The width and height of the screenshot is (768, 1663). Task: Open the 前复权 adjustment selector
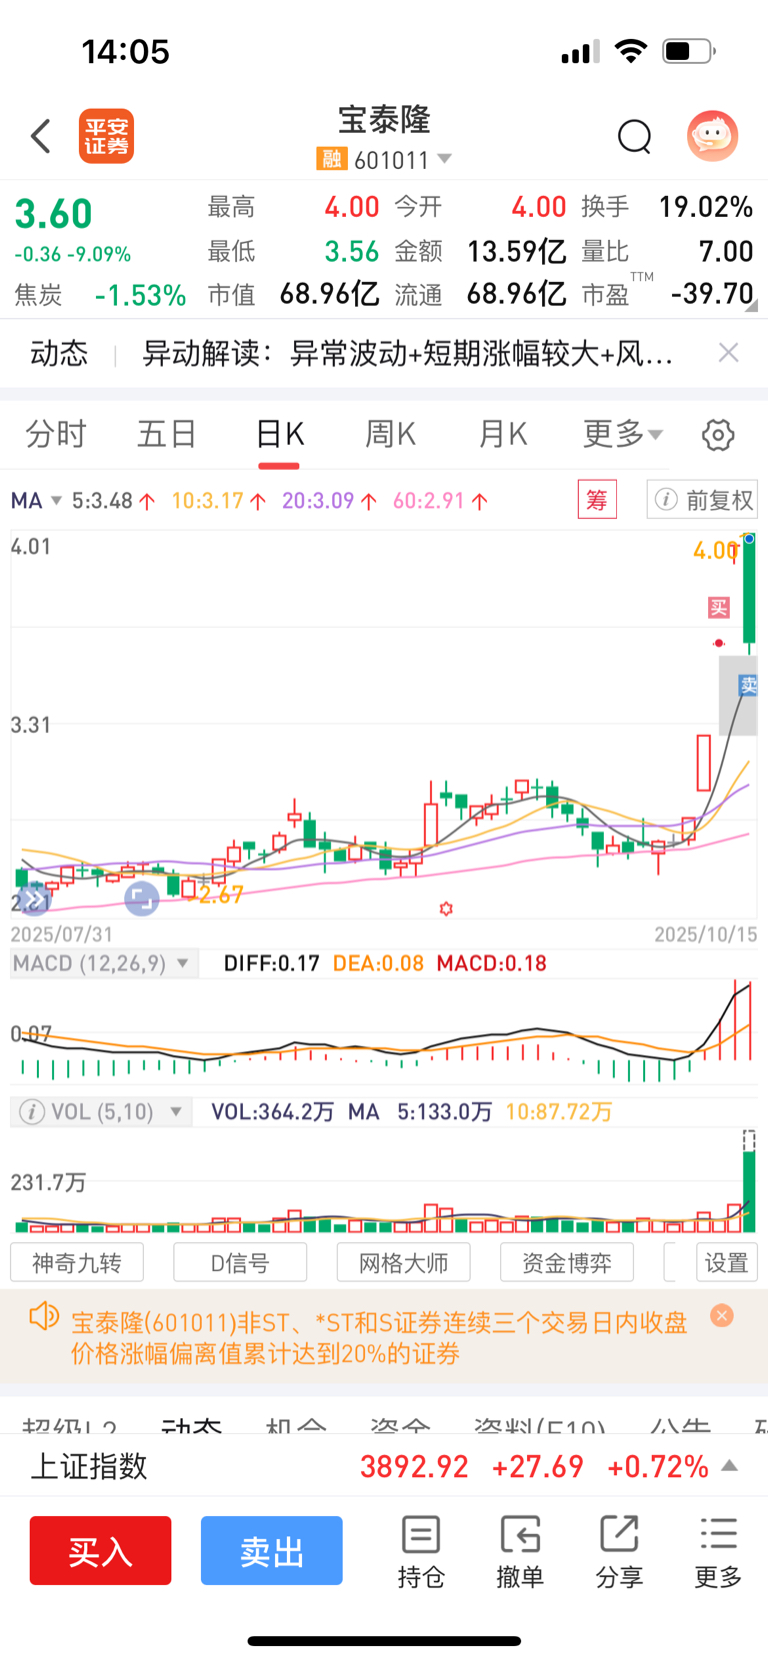(x=702, y=499)
